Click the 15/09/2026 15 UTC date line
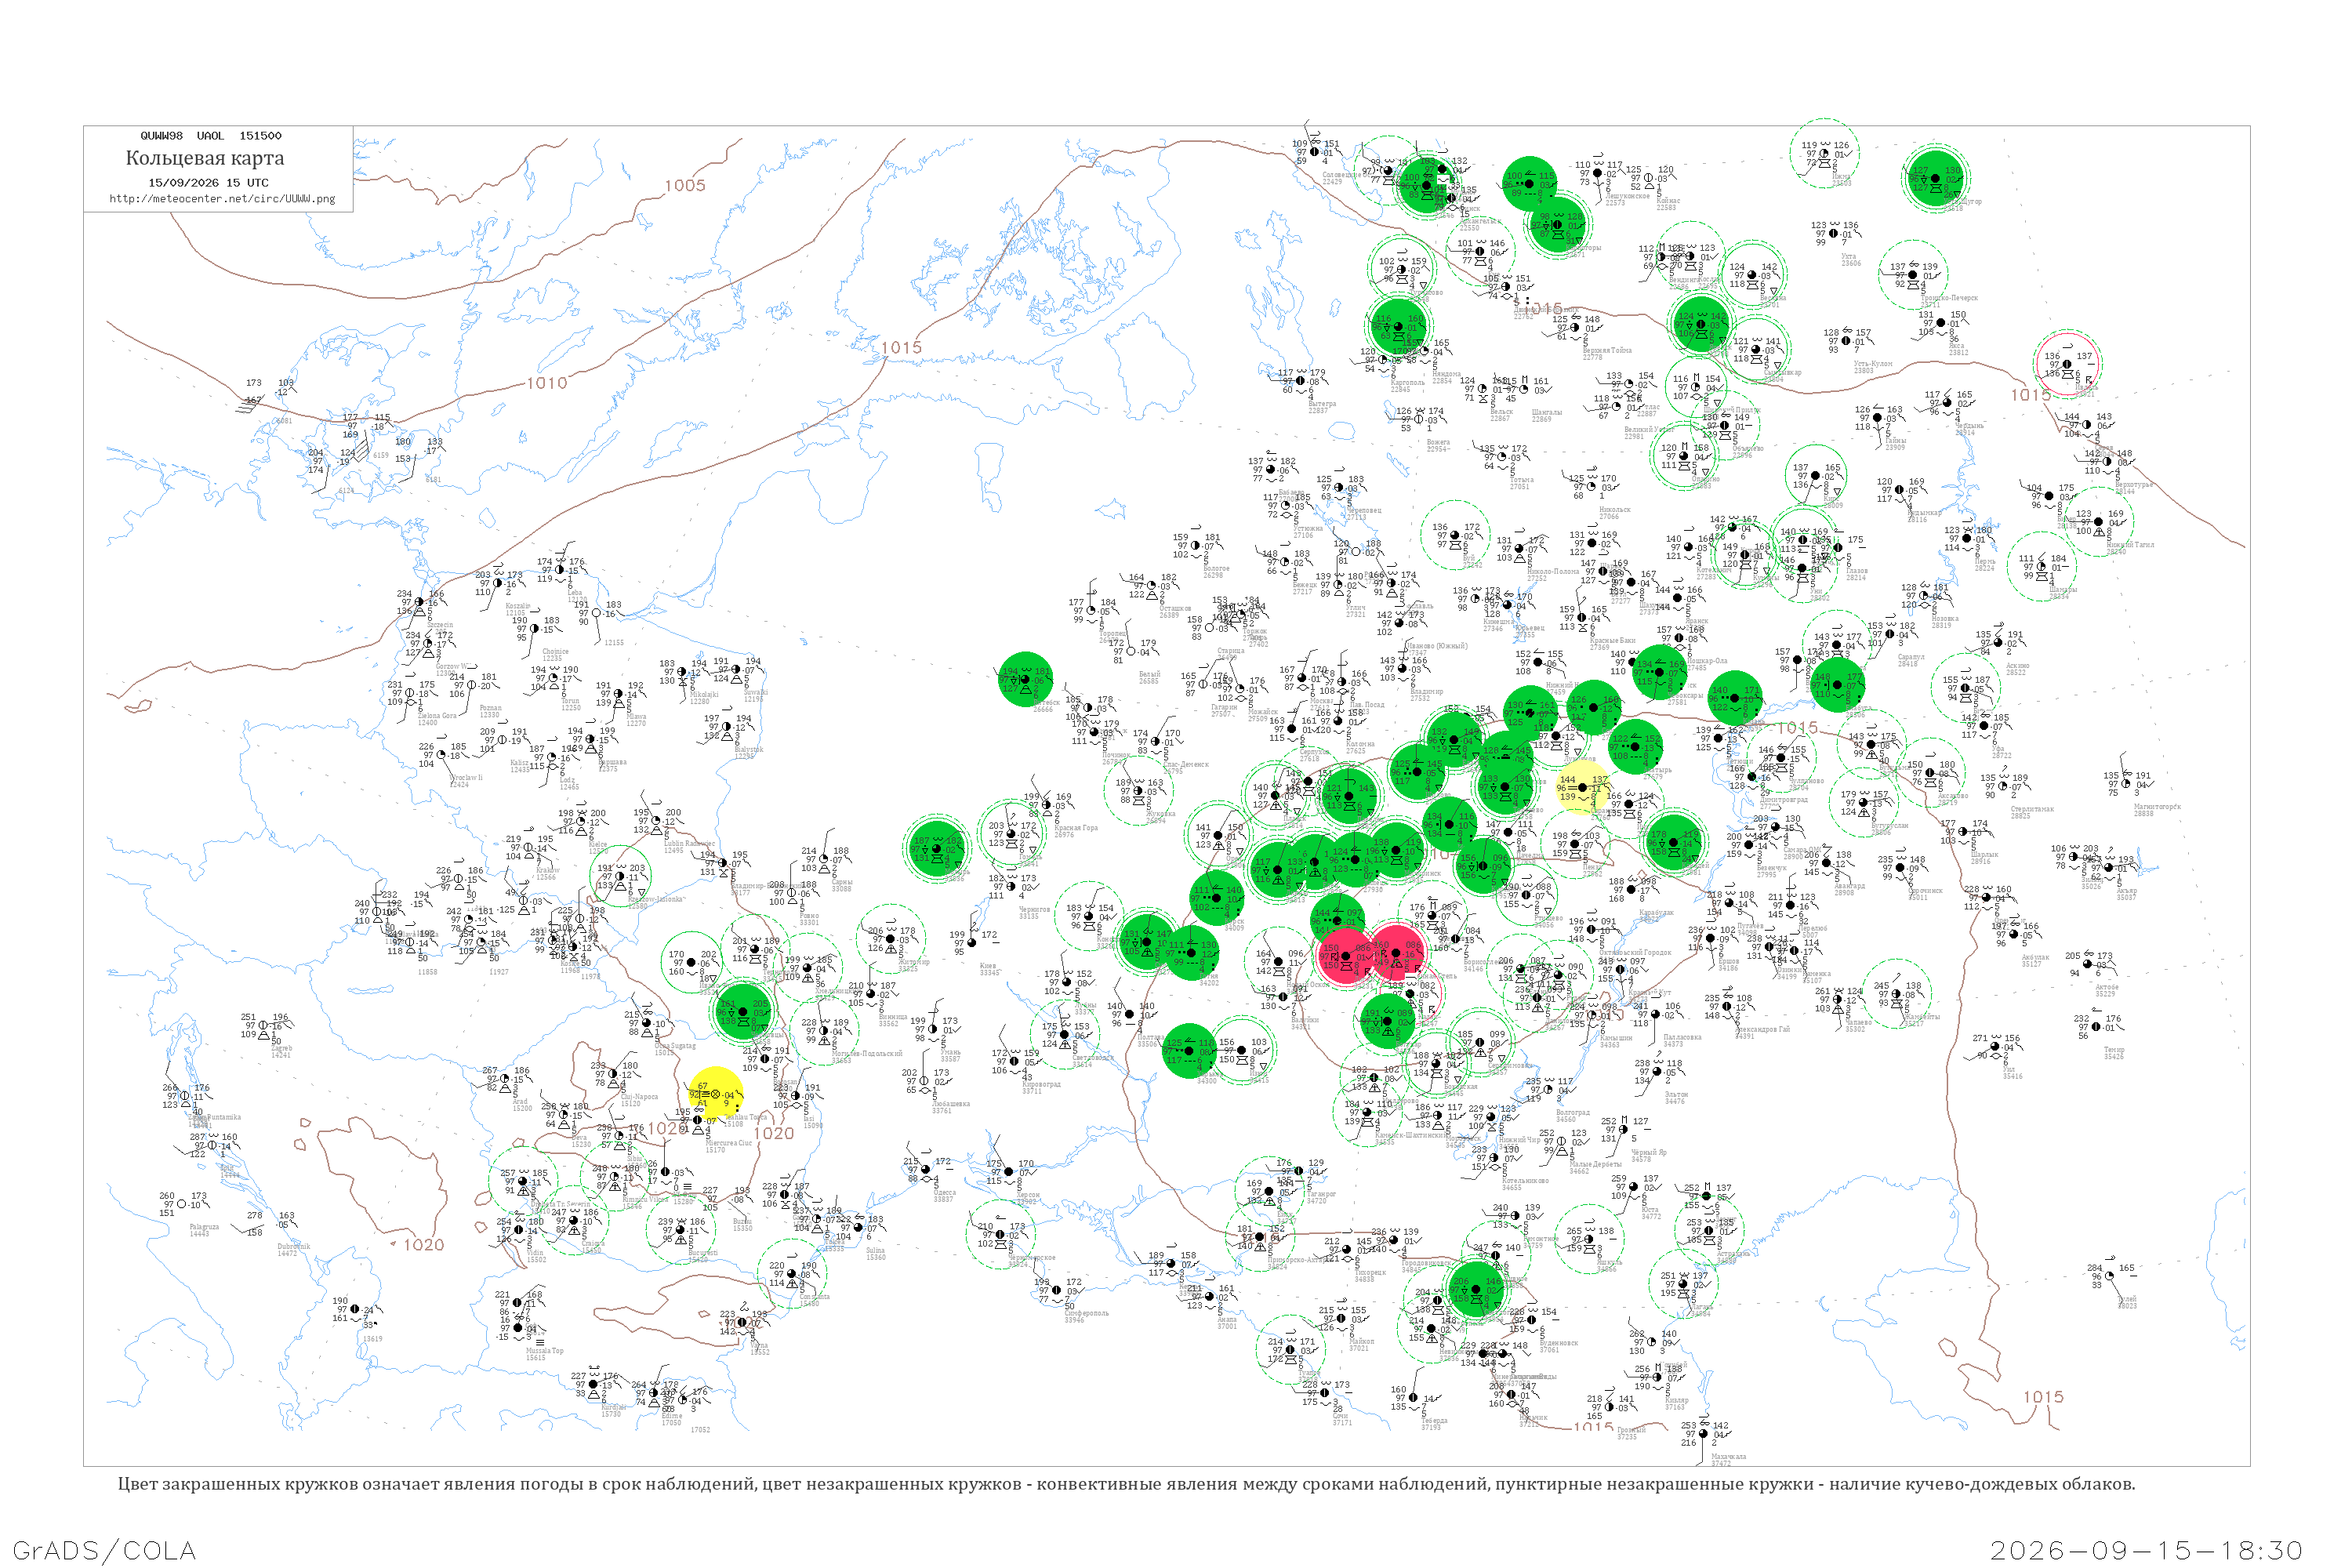 tap(208, 183)
